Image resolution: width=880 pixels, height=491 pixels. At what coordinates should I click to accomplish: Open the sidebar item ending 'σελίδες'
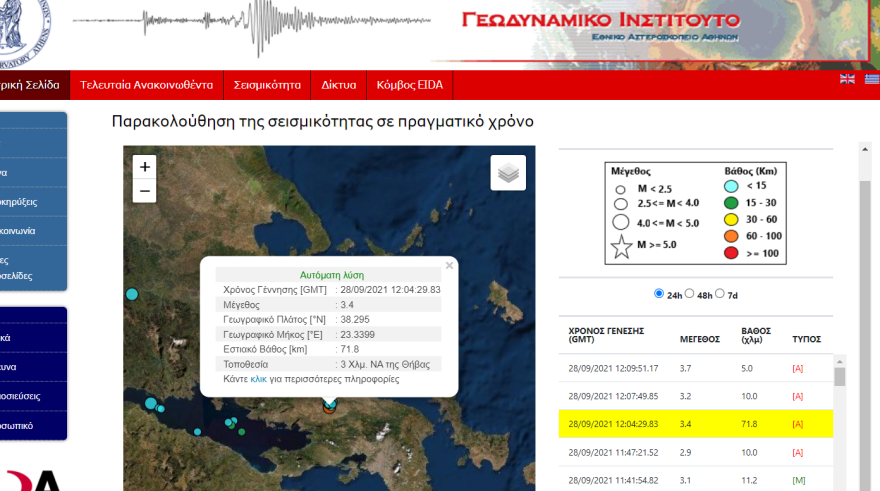pyautogui.click(x=33, y=268)
